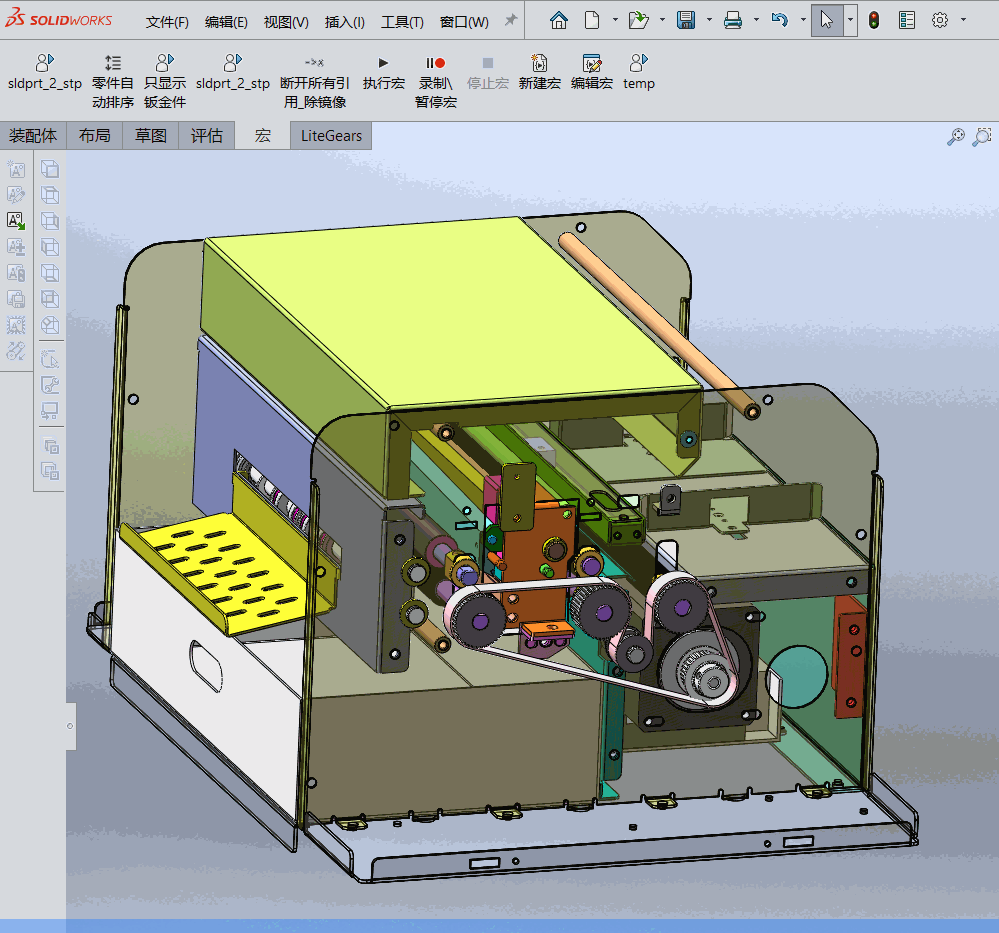The height and width of the screenshot is (933, 999).
Task: Switch to the 装配体 tab
Action: (32, 136)
